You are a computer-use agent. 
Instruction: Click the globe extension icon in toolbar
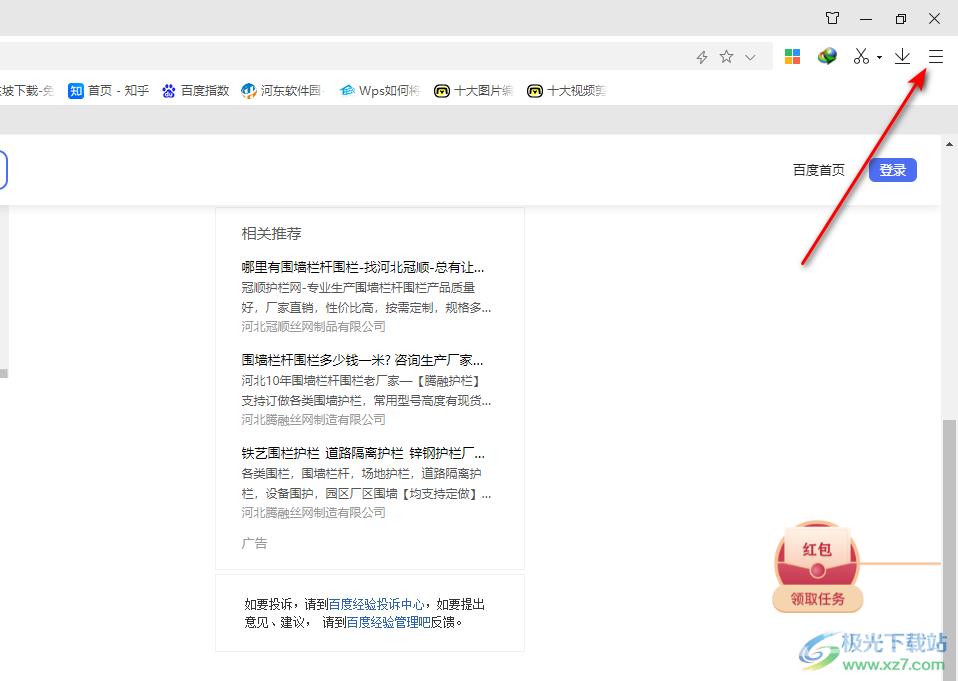coord(827,56)
